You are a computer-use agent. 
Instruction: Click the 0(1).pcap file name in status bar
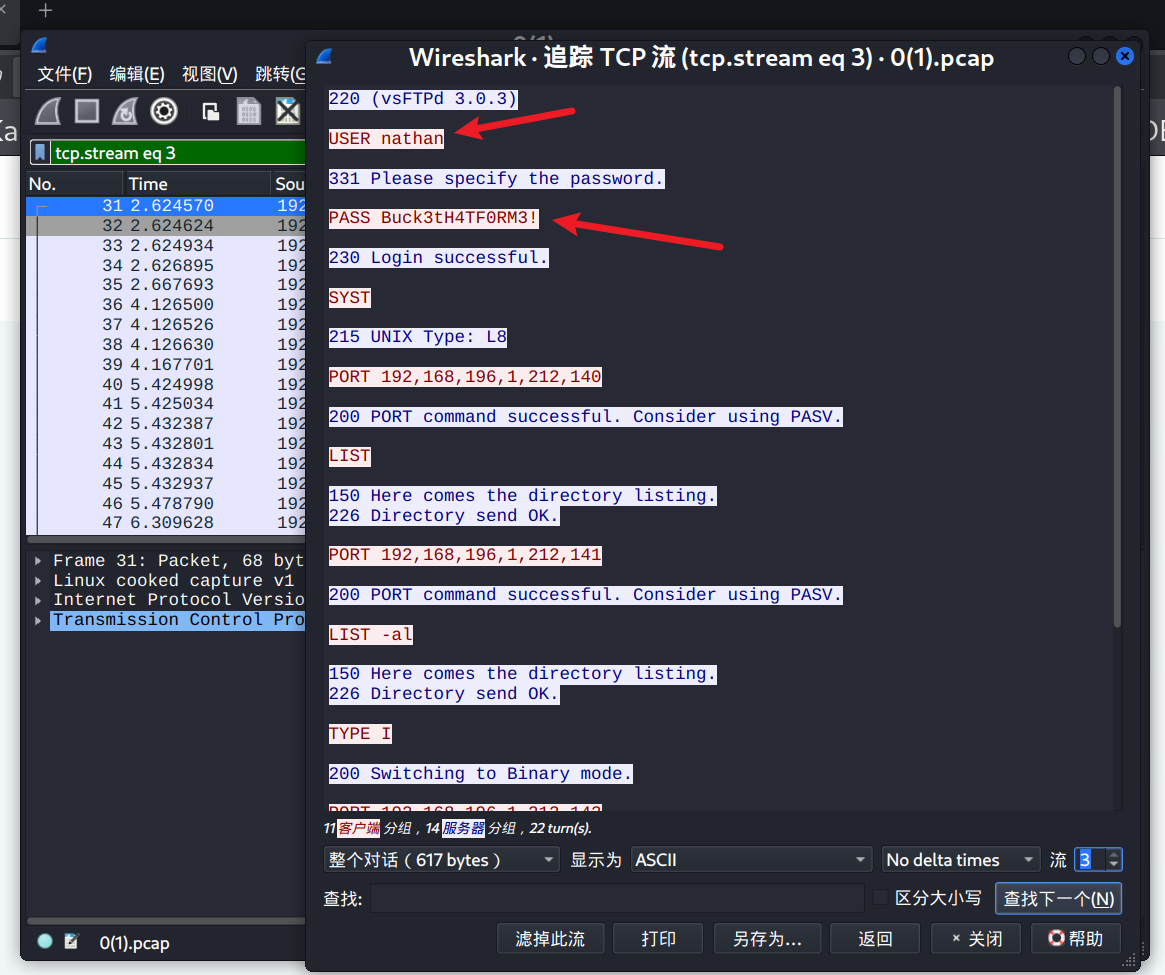(x=134, y=942)
